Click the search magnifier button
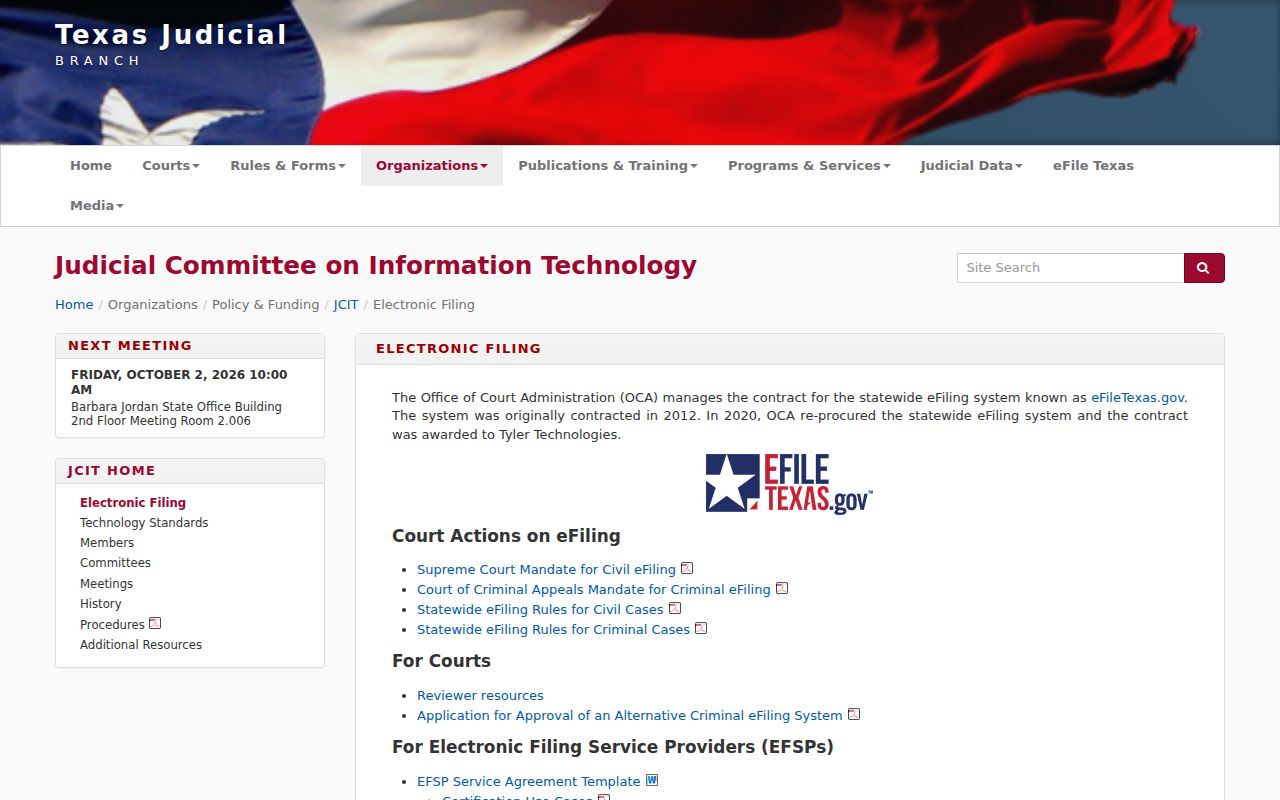Image resolution: width=1280 pixels, height=800 pixels. (1204, 268)
